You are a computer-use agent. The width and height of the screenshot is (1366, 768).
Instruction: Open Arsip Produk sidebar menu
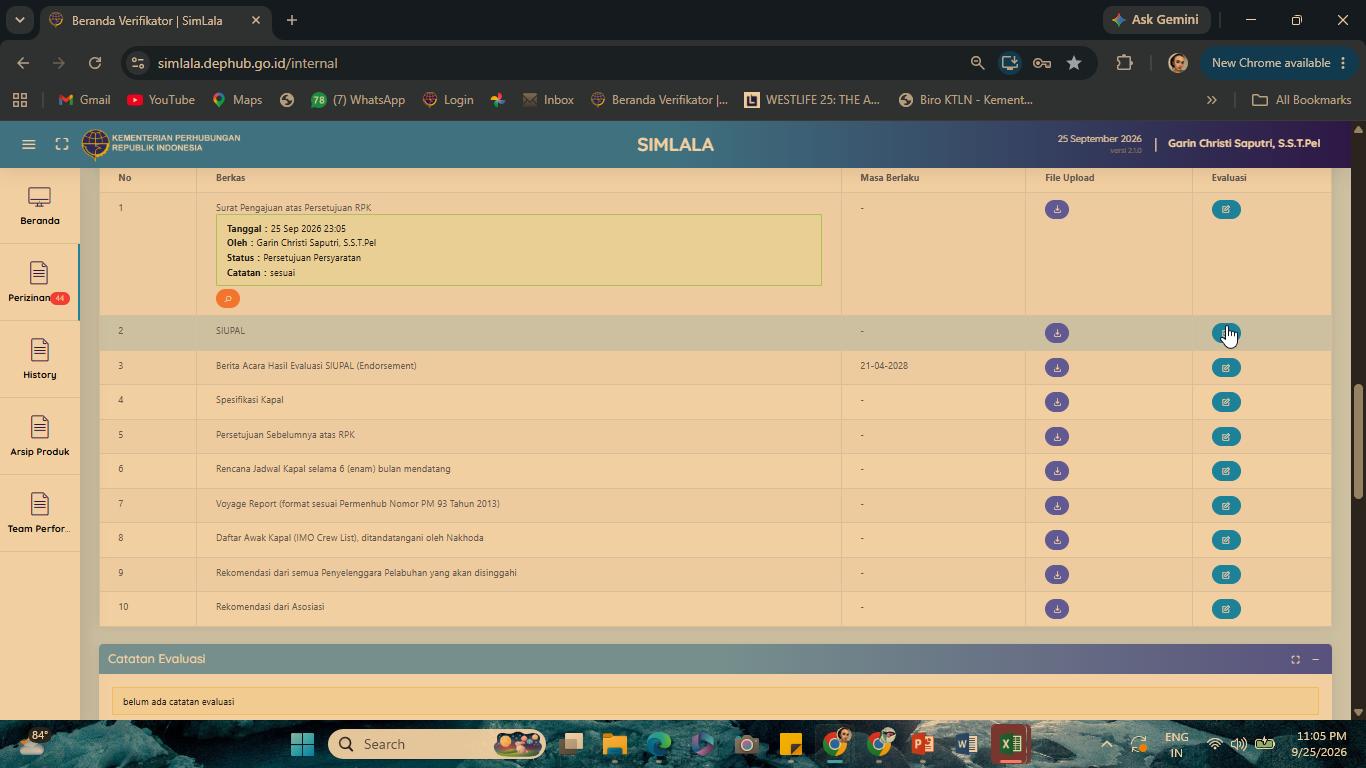[39, 436]
